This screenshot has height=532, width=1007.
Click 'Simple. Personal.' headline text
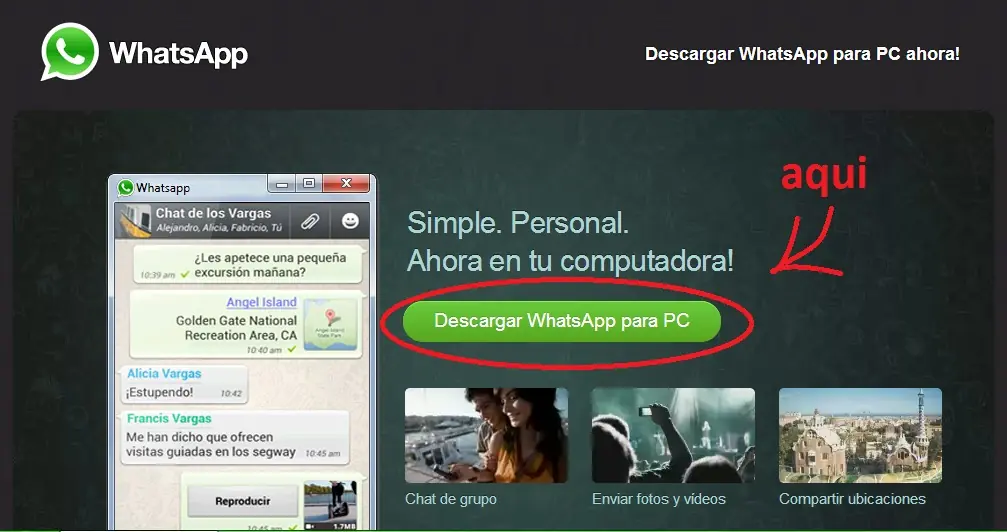coord(518,224)
